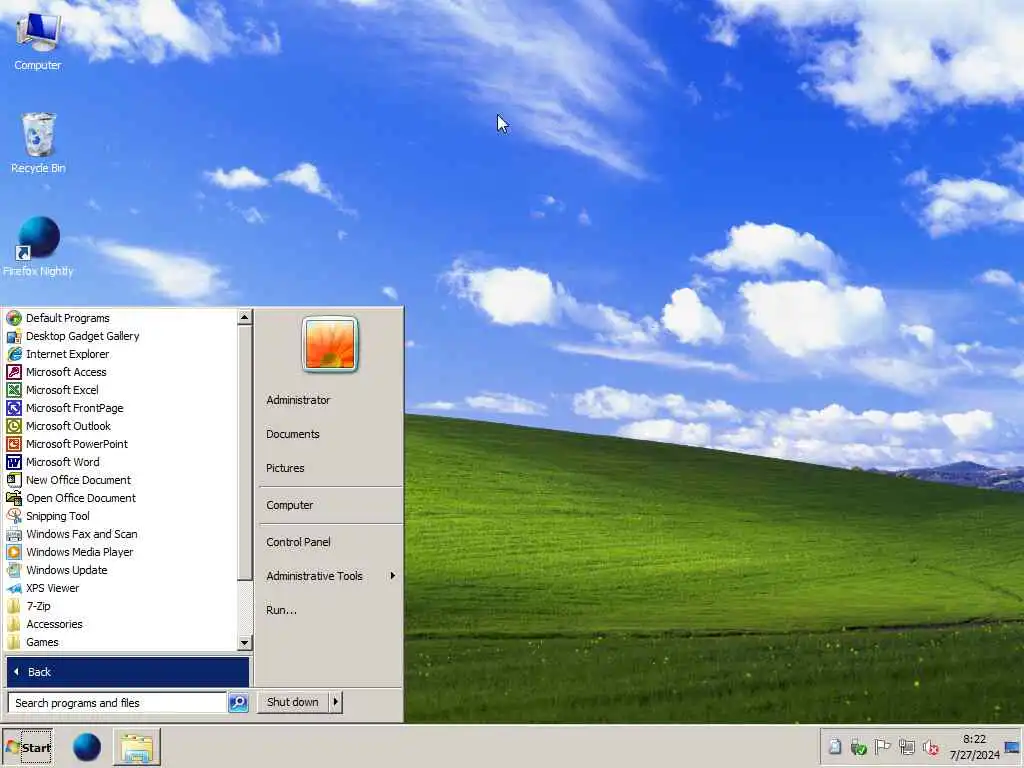Click the Start button

tap(27, 748)
